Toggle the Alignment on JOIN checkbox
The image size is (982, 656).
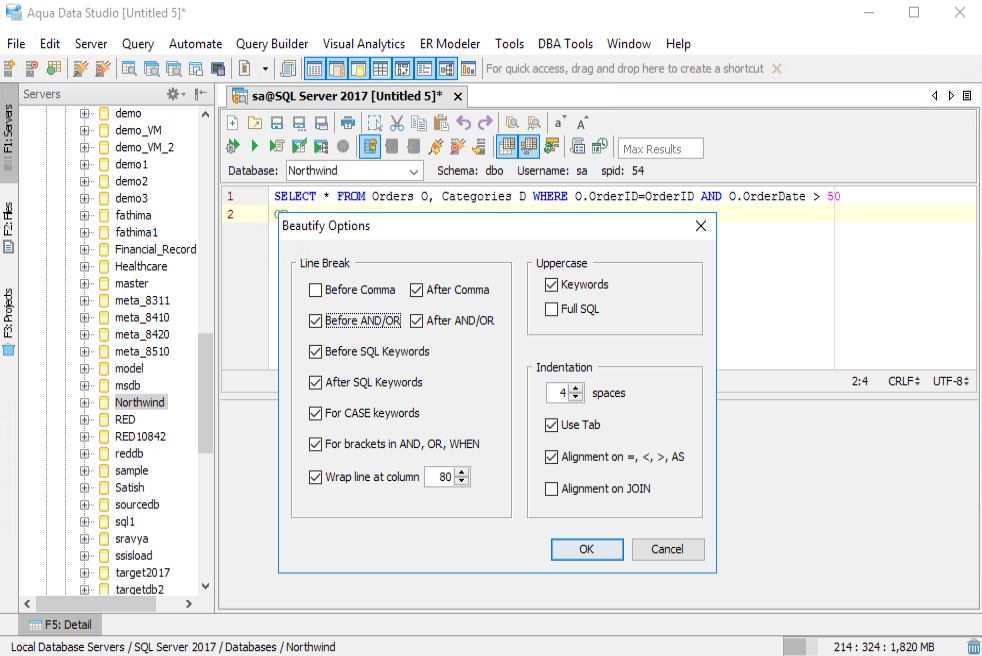point(551,489)
